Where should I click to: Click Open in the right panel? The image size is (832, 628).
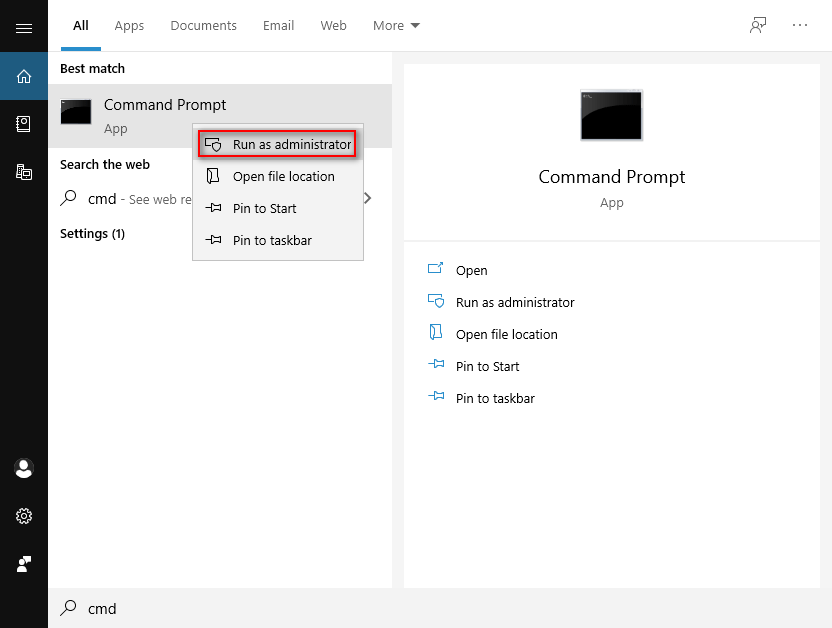point(471,270)
